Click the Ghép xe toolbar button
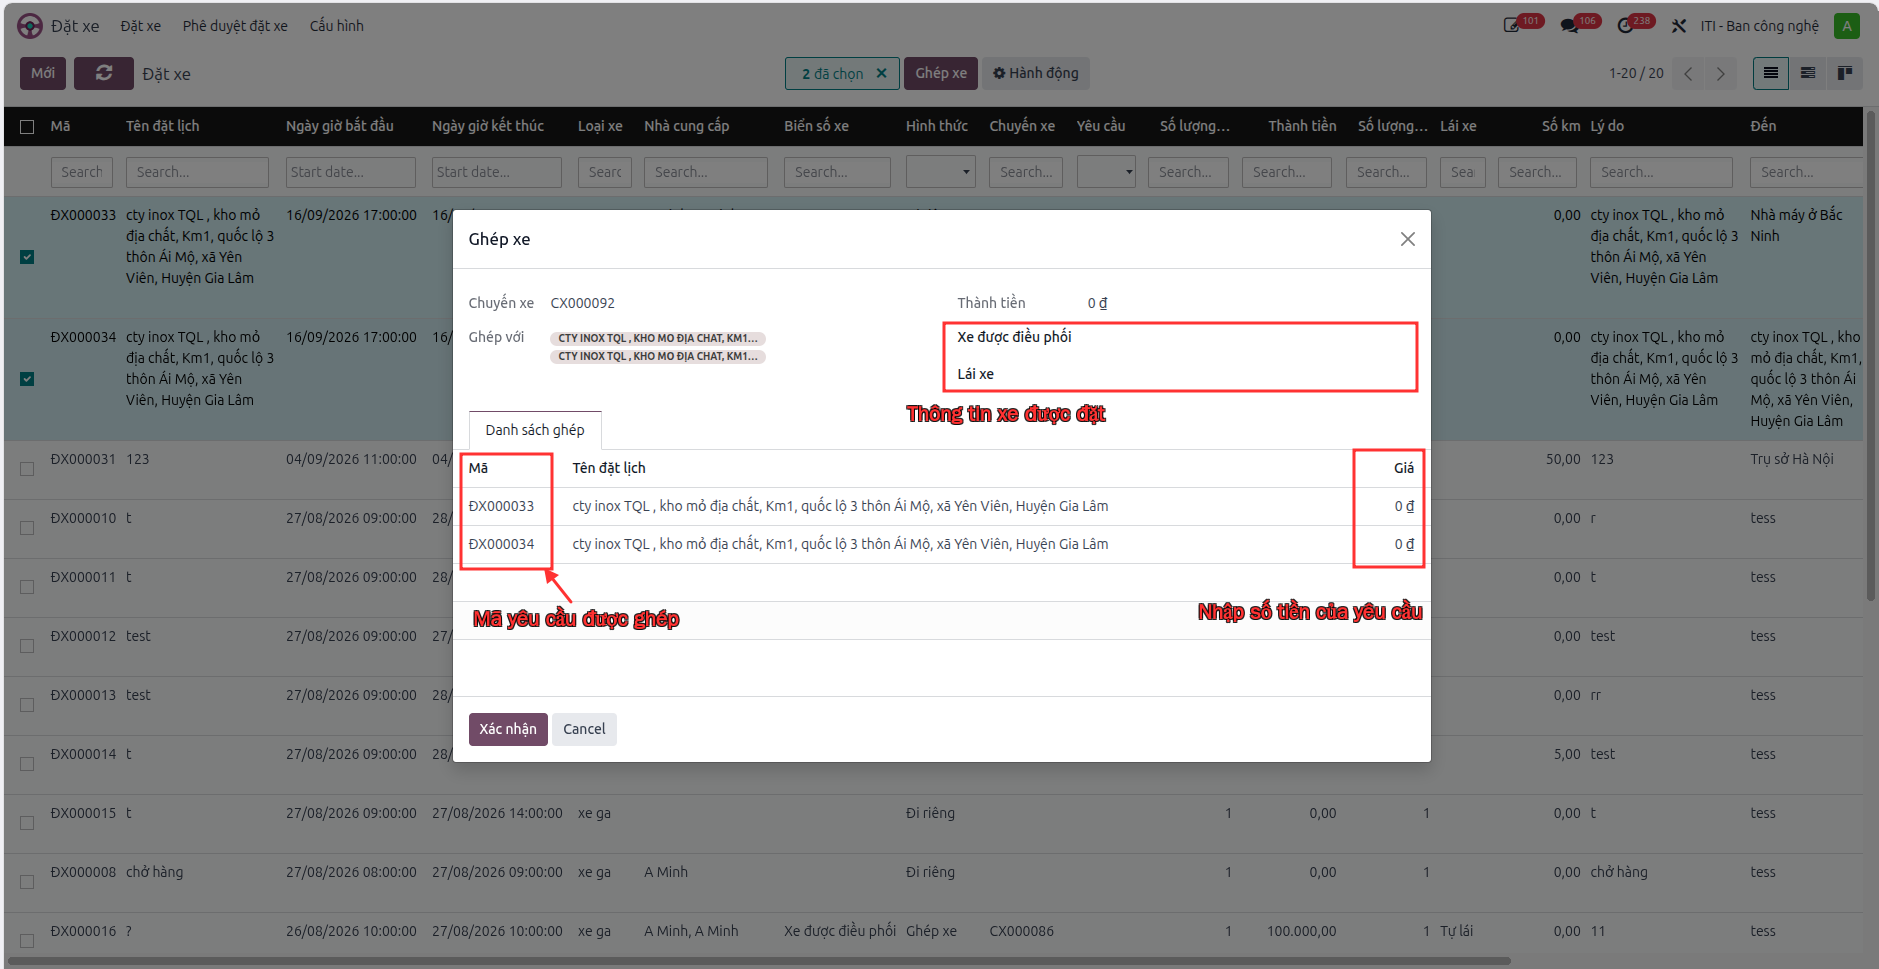 941,73
